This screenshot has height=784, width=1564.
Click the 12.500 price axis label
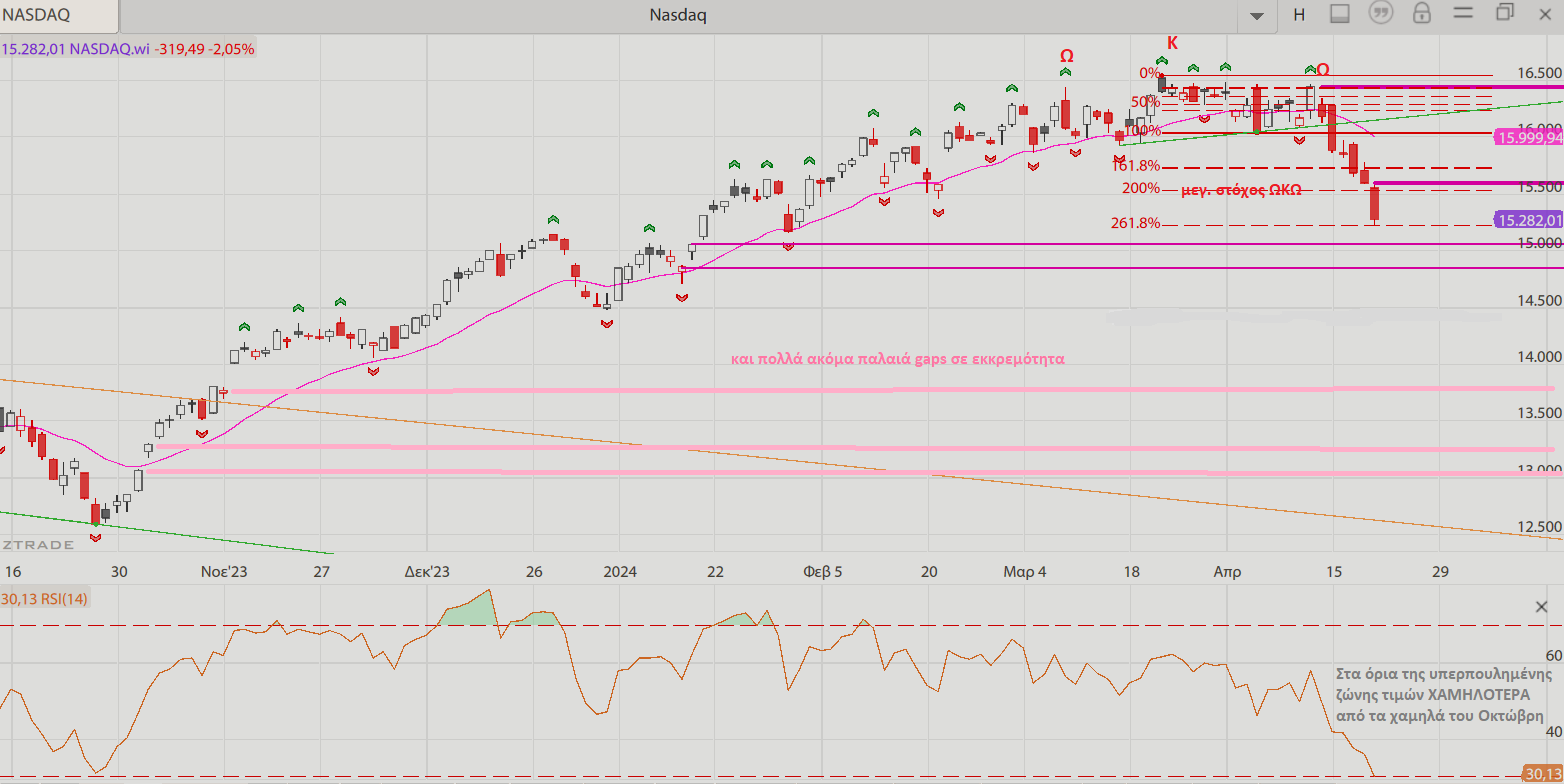1539,527
